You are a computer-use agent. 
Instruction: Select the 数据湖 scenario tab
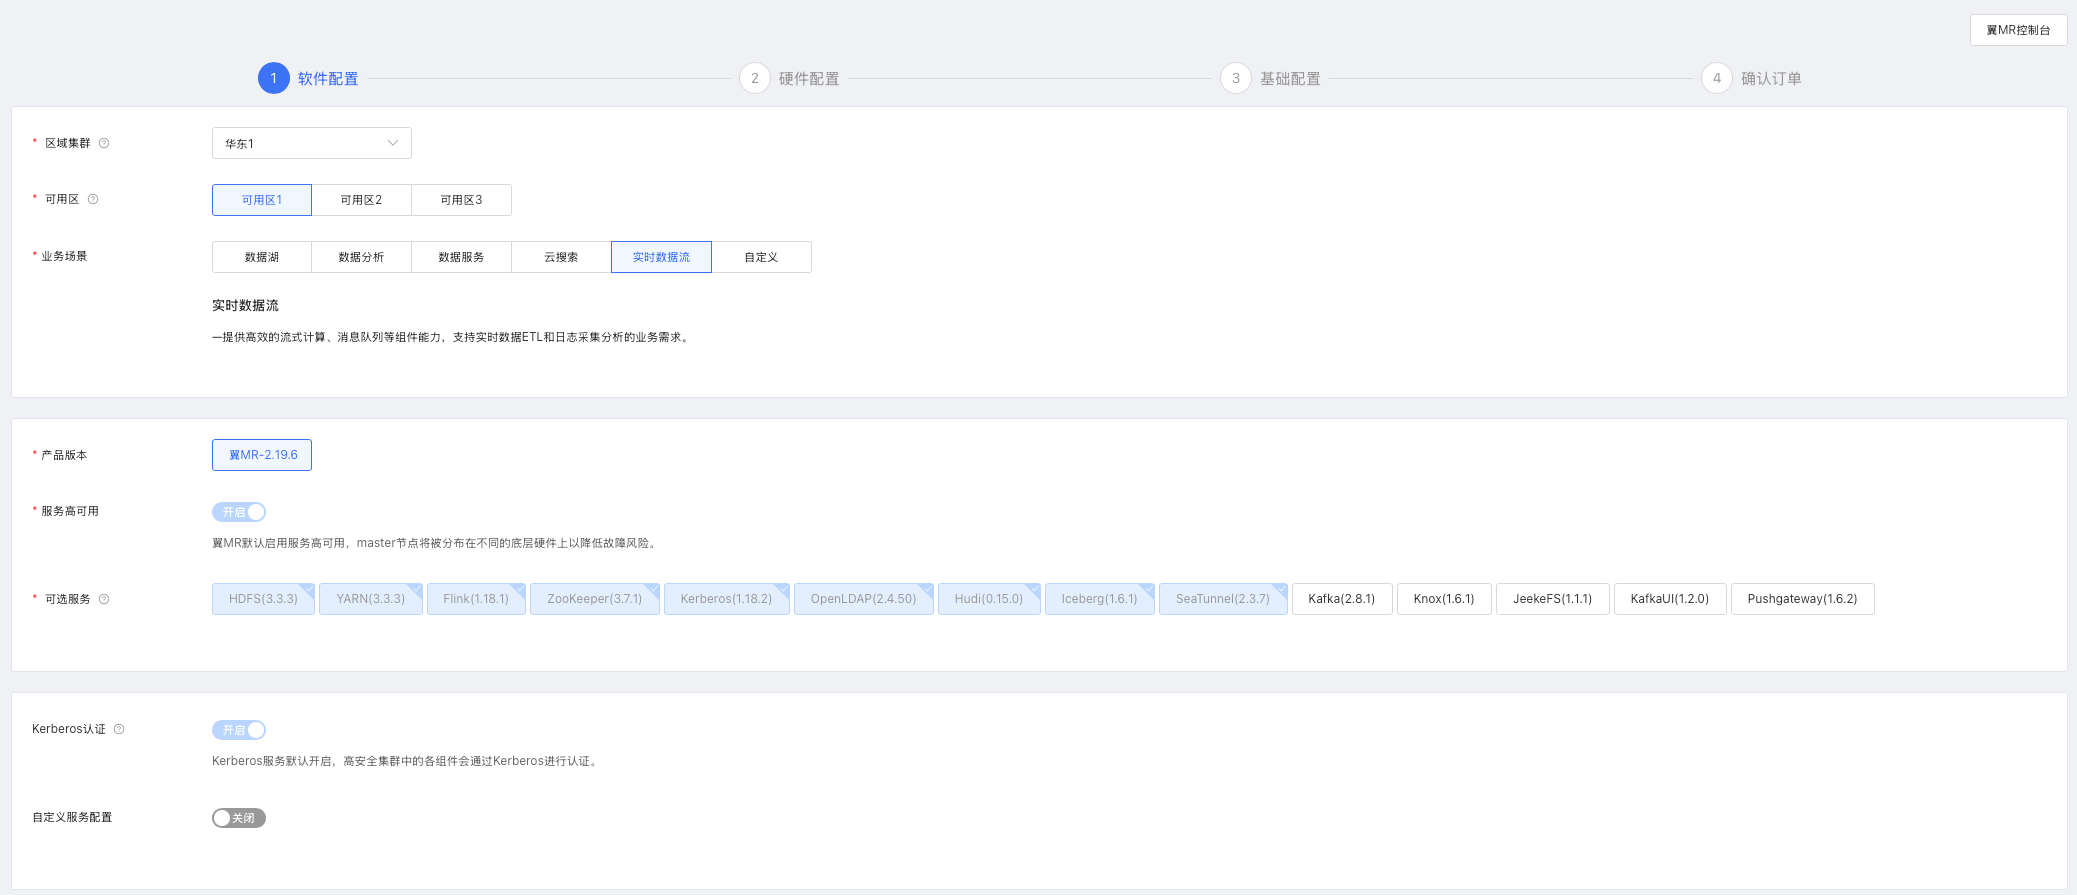(262, 257)
